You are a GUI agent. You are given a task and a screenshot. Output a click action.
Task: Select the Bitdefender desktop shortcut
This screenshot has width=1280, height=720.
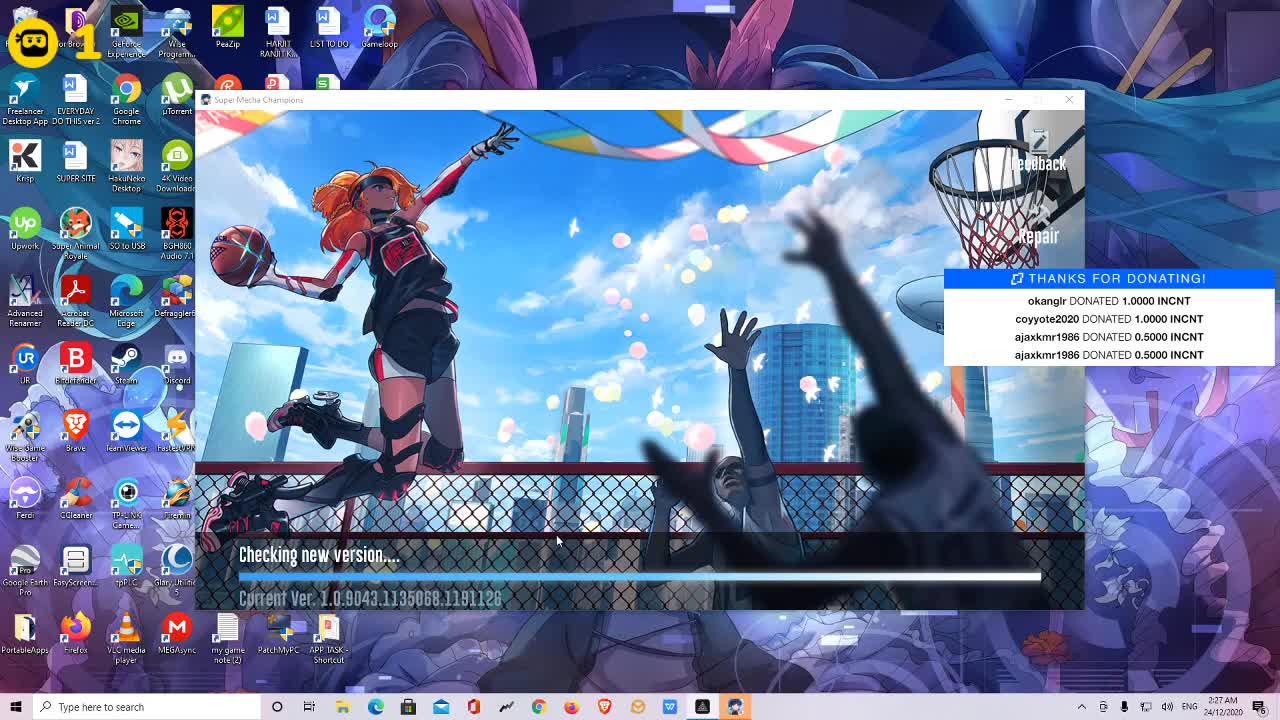click(76, 364)
